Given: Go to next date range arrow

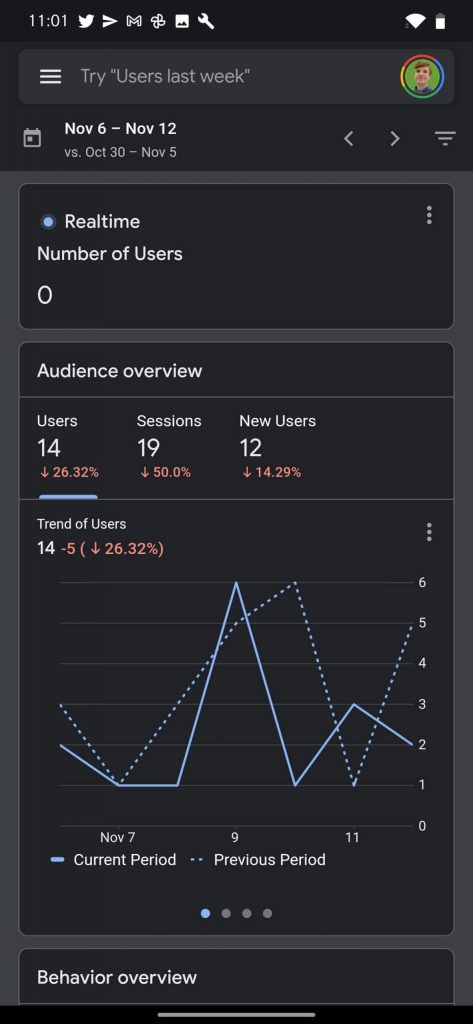Looking at the screenshot, I should pos(395,138).
